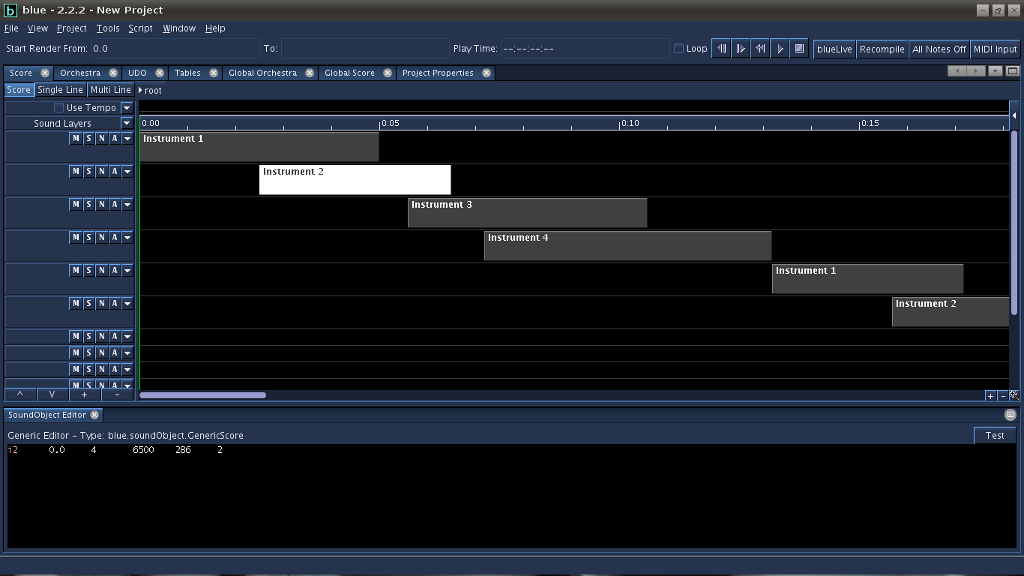Expand the third layer's options dropdown arrow
Viewport: 1024px width, 576px height.
point(127,205)
